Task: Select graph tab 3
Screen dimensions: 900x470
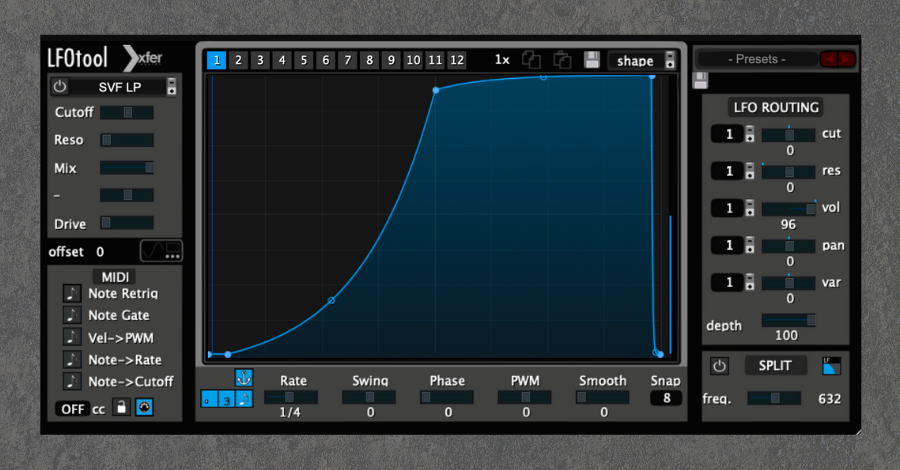Action: tap(260, 60)
